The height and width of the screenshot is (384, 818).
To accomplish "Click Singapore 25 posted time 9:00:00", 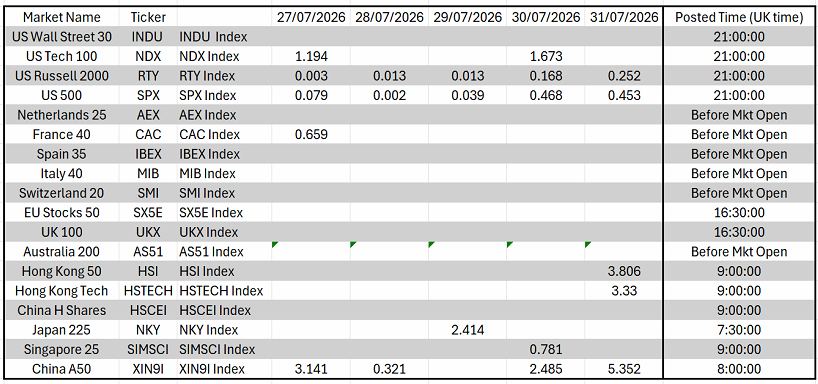I will 739,350.
